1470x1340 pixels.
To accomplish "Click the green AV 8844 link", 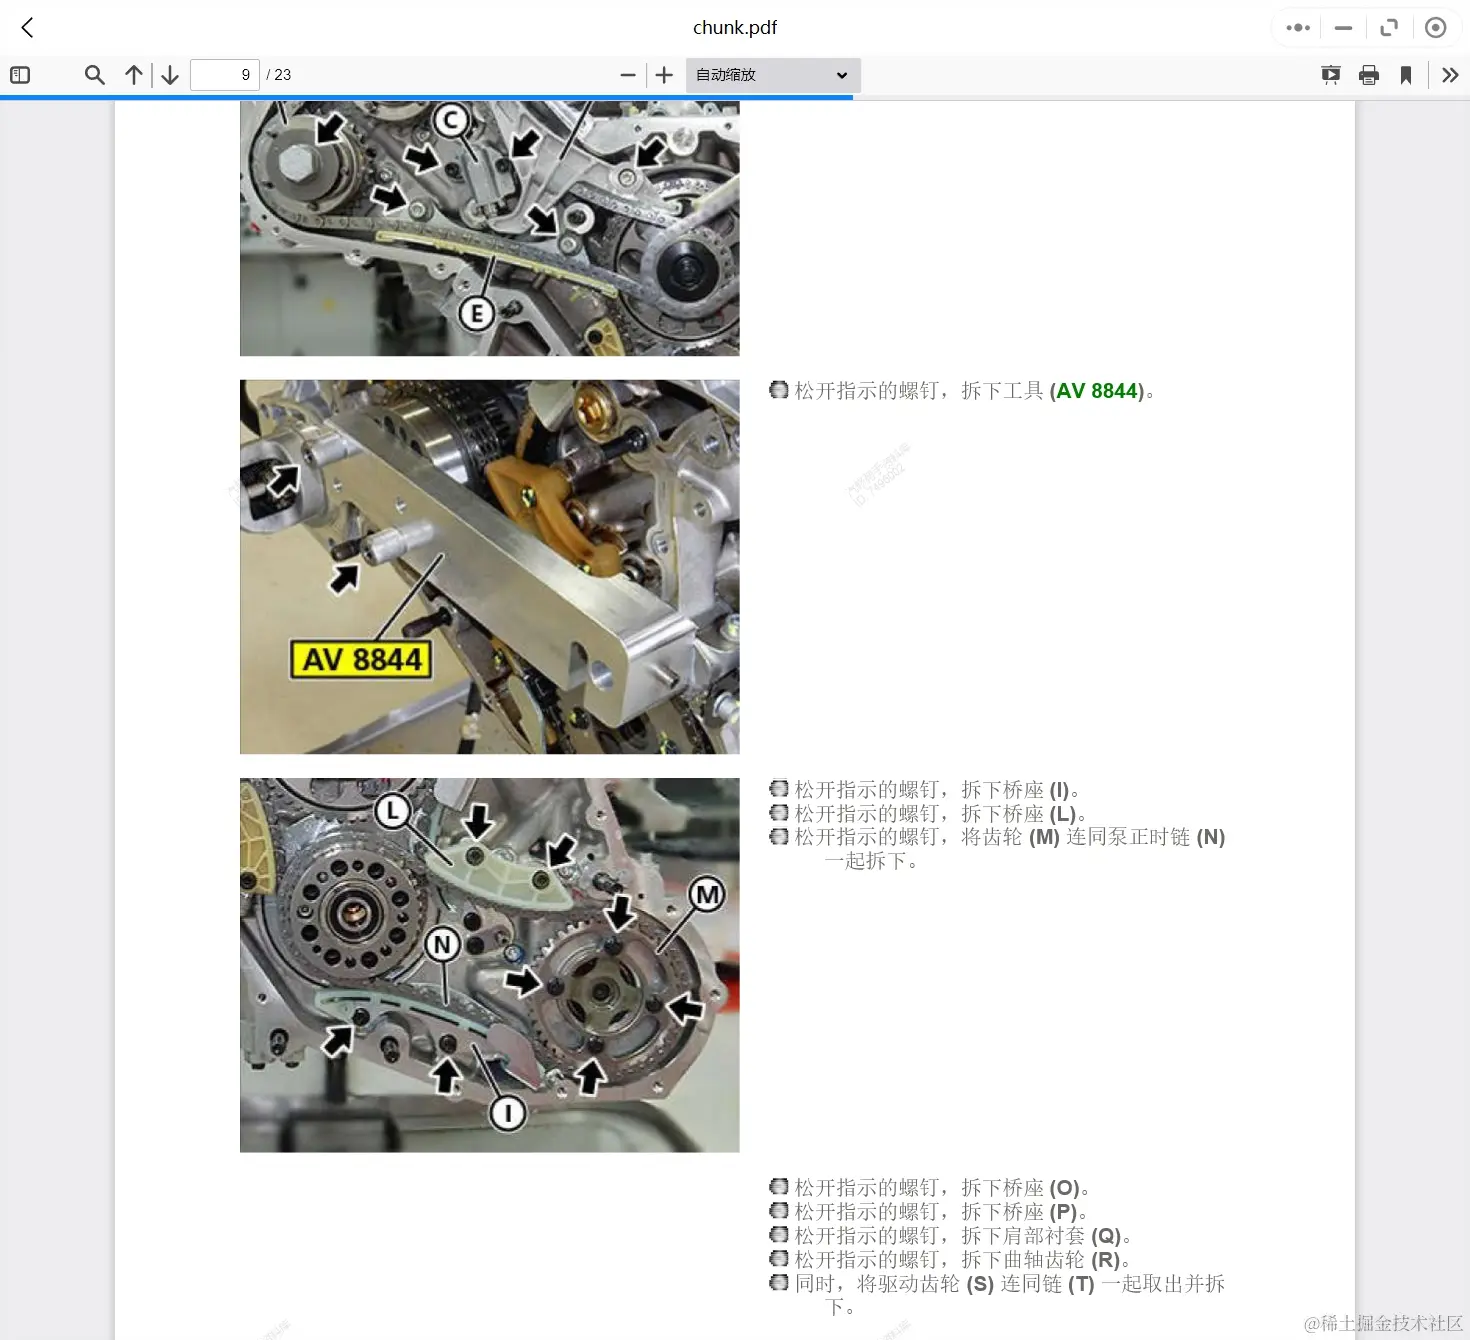I will pyautogui.click(x=1097, y=391).
